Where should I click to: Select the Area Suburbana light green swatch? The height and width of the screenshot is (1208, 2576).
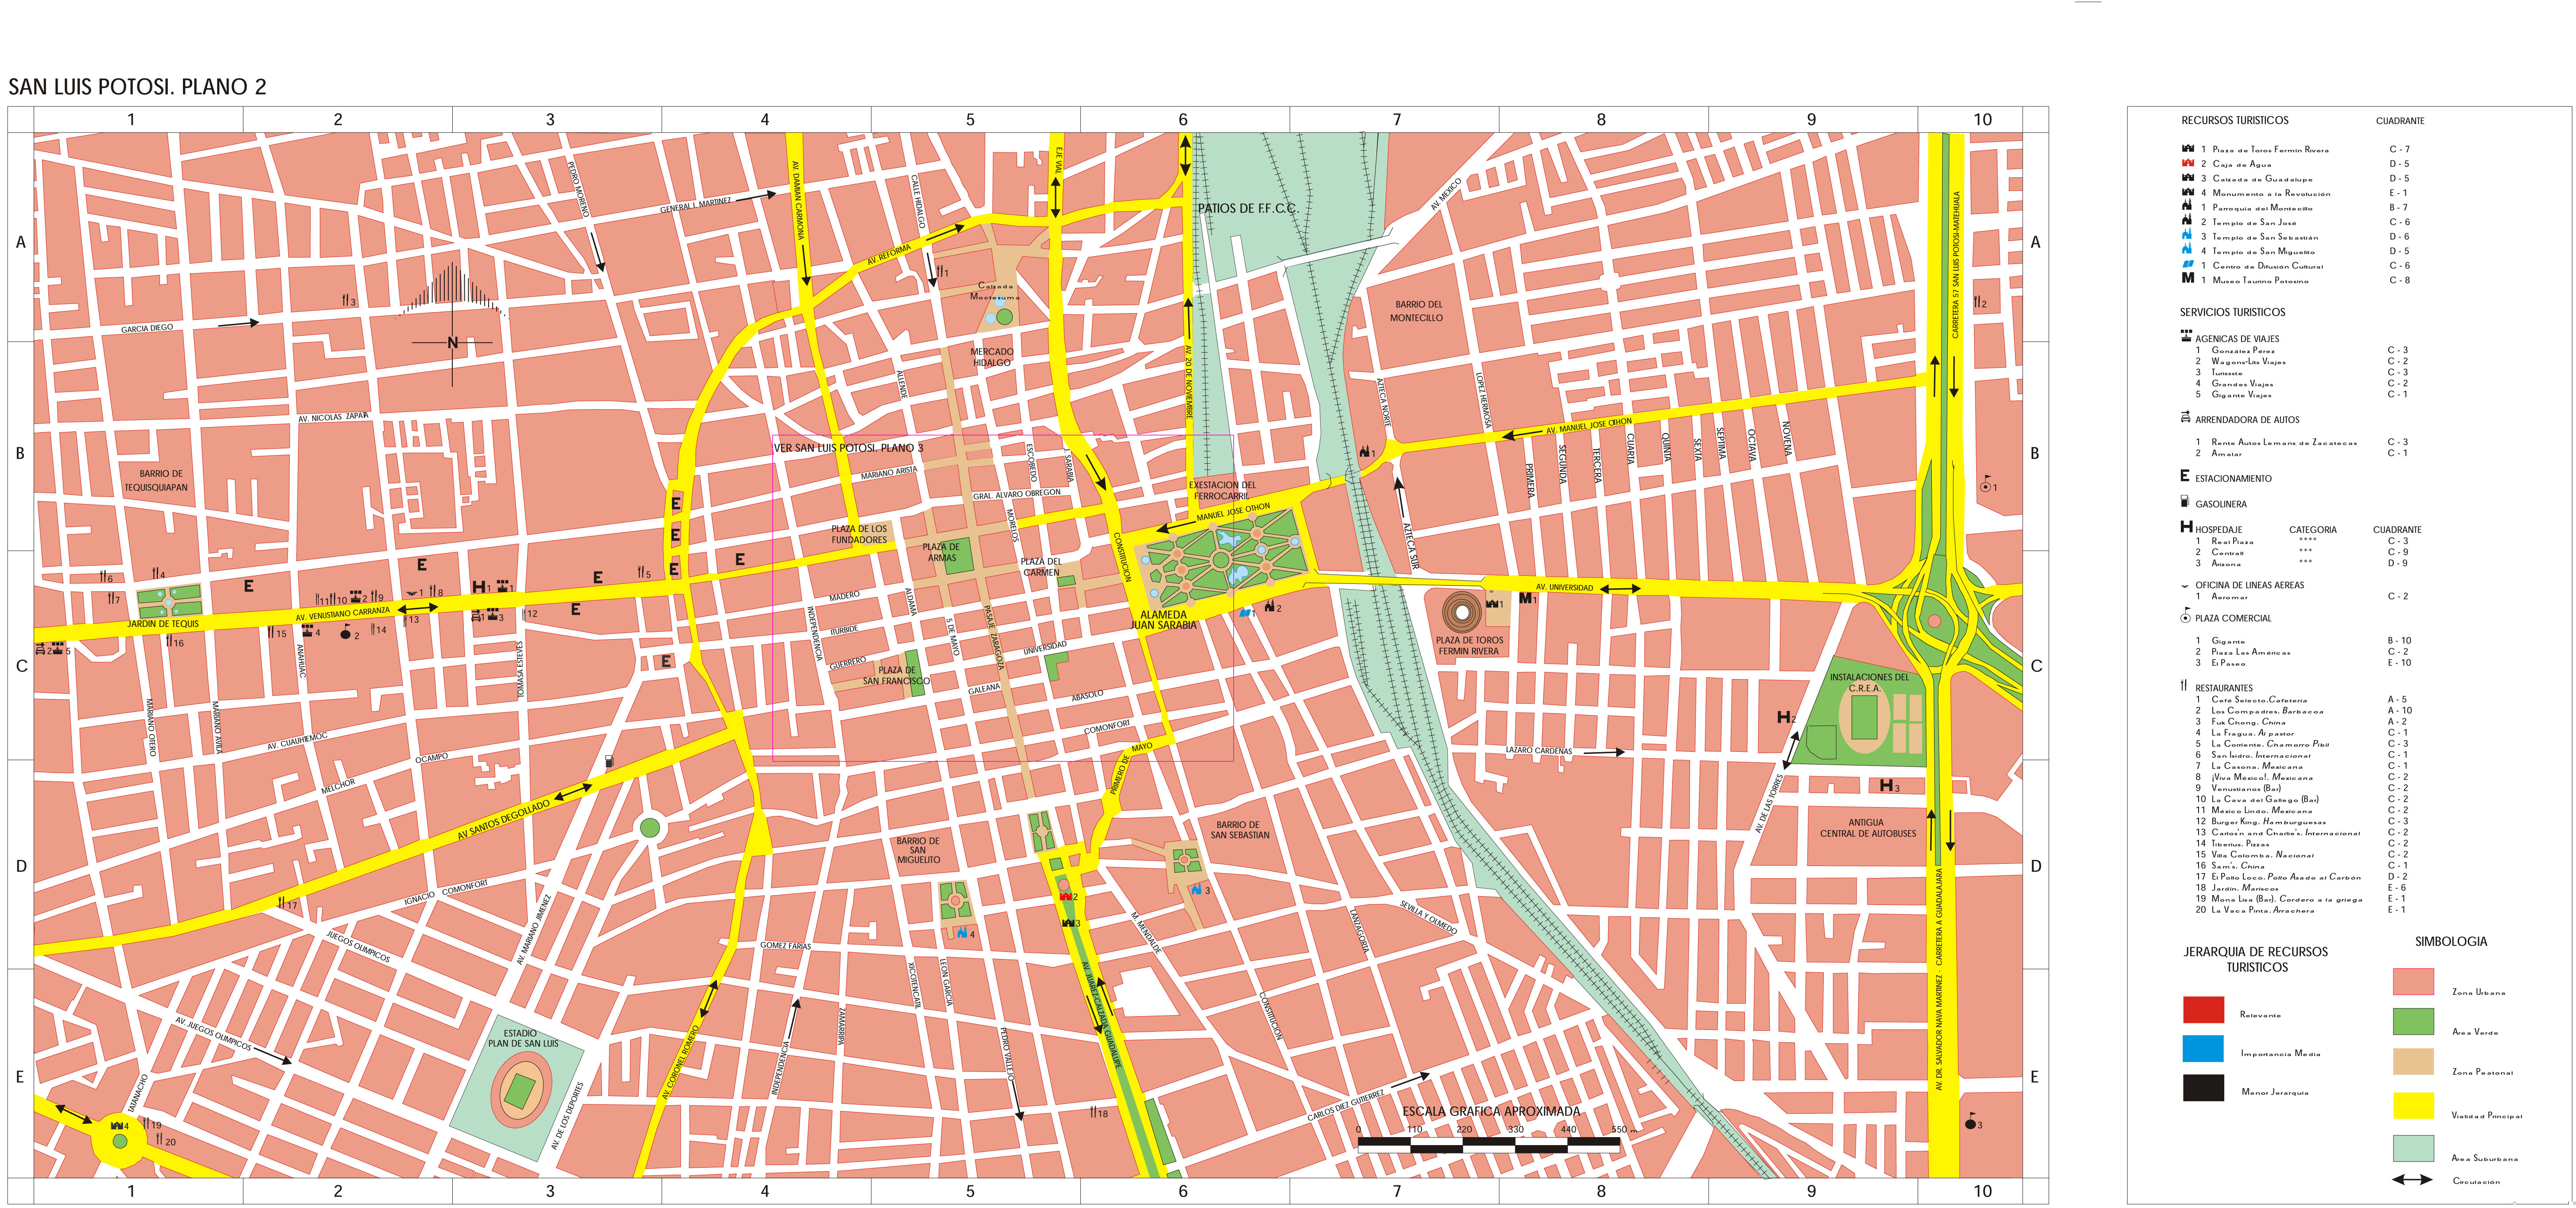pyautogui.click(x=2413, y=1148)
